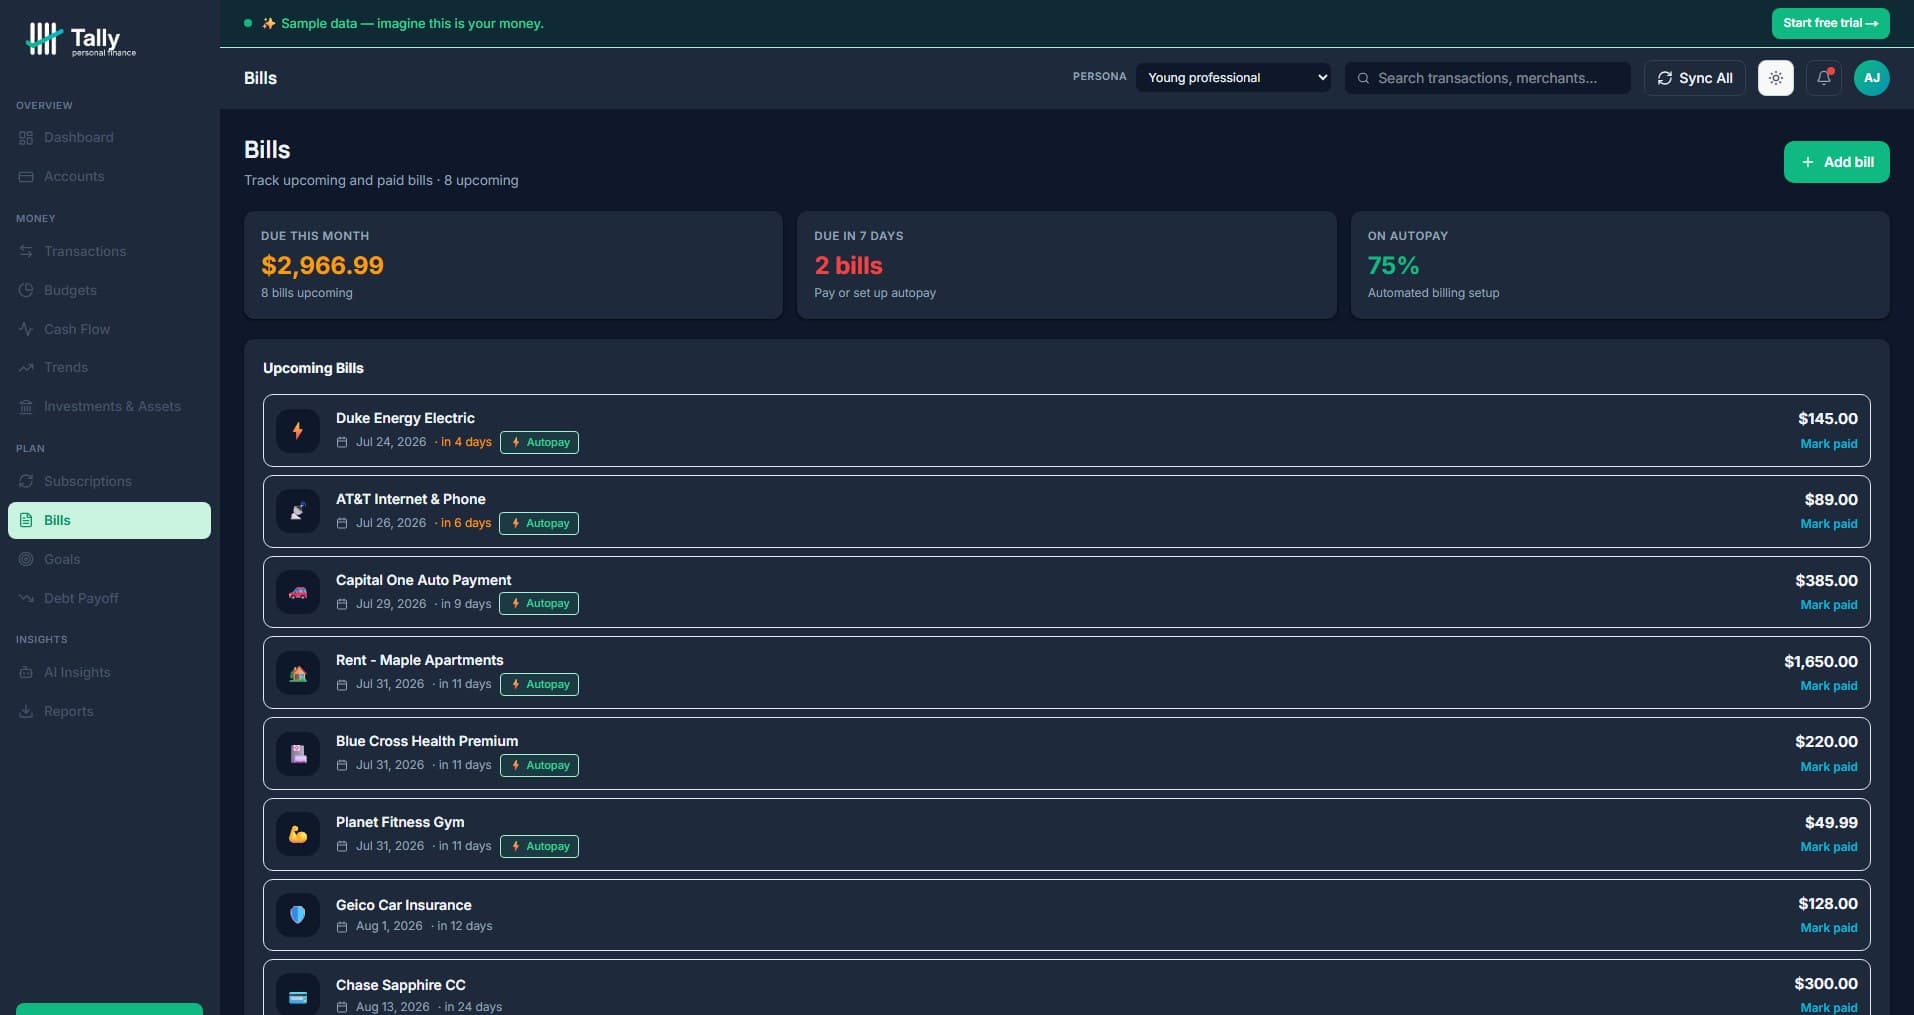Screen dimensions: 1914x1015
Task: Click the Planet Fitness flexed arm icon
Action: tap(298, 834)
